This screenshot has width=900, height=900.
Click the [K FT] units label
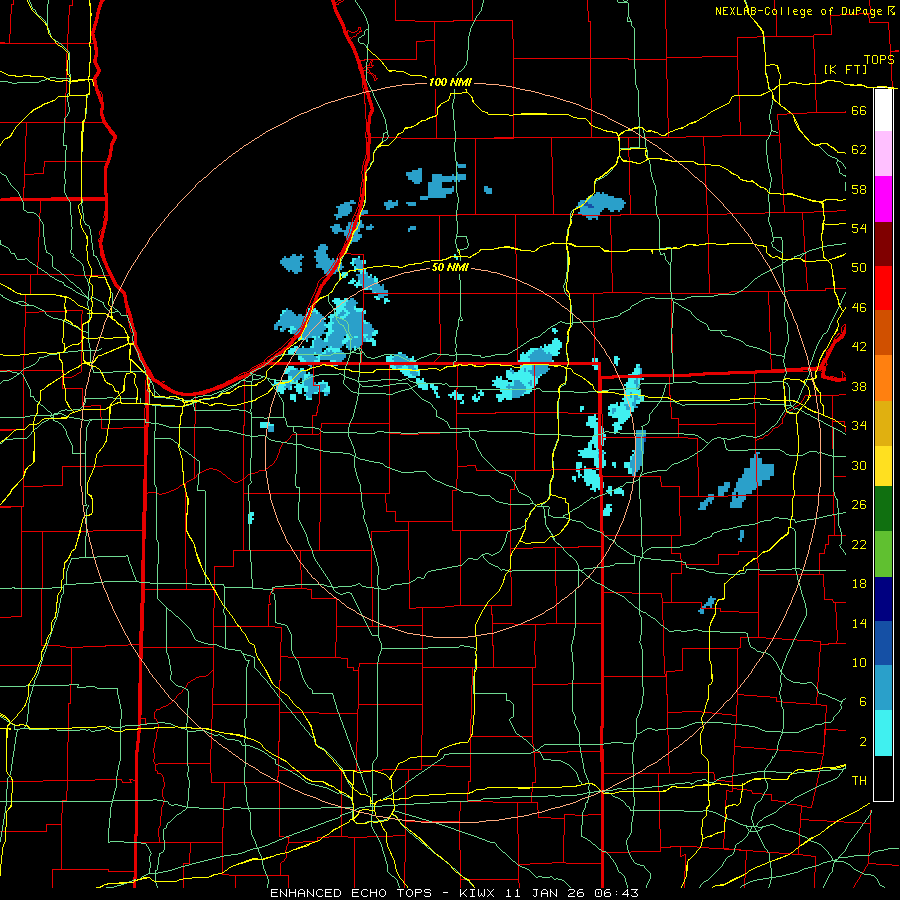[x=845, y=69]
